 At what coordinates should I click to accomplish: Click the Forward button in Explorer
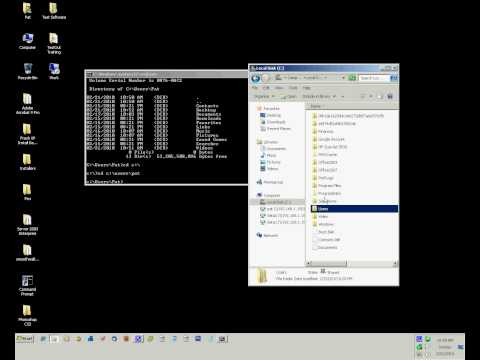pos(266,79)
